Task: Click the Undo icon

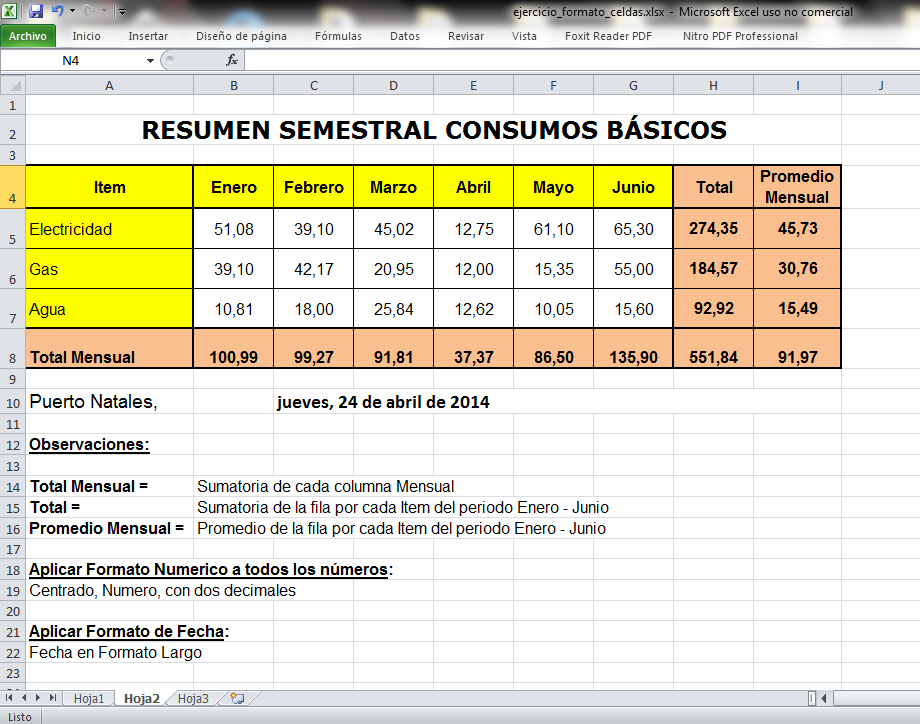Action: coord(58,10)
